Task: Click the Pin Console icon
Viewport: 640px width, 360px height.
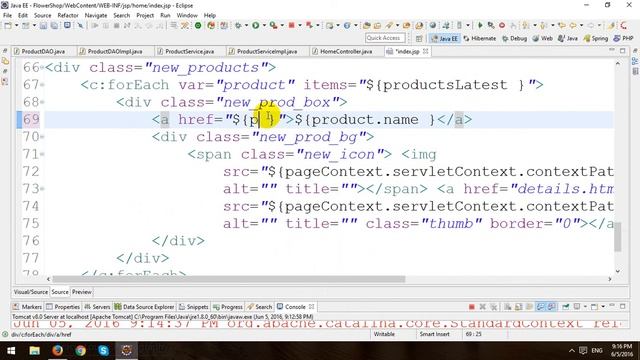Action: click(x=566, y=307)
